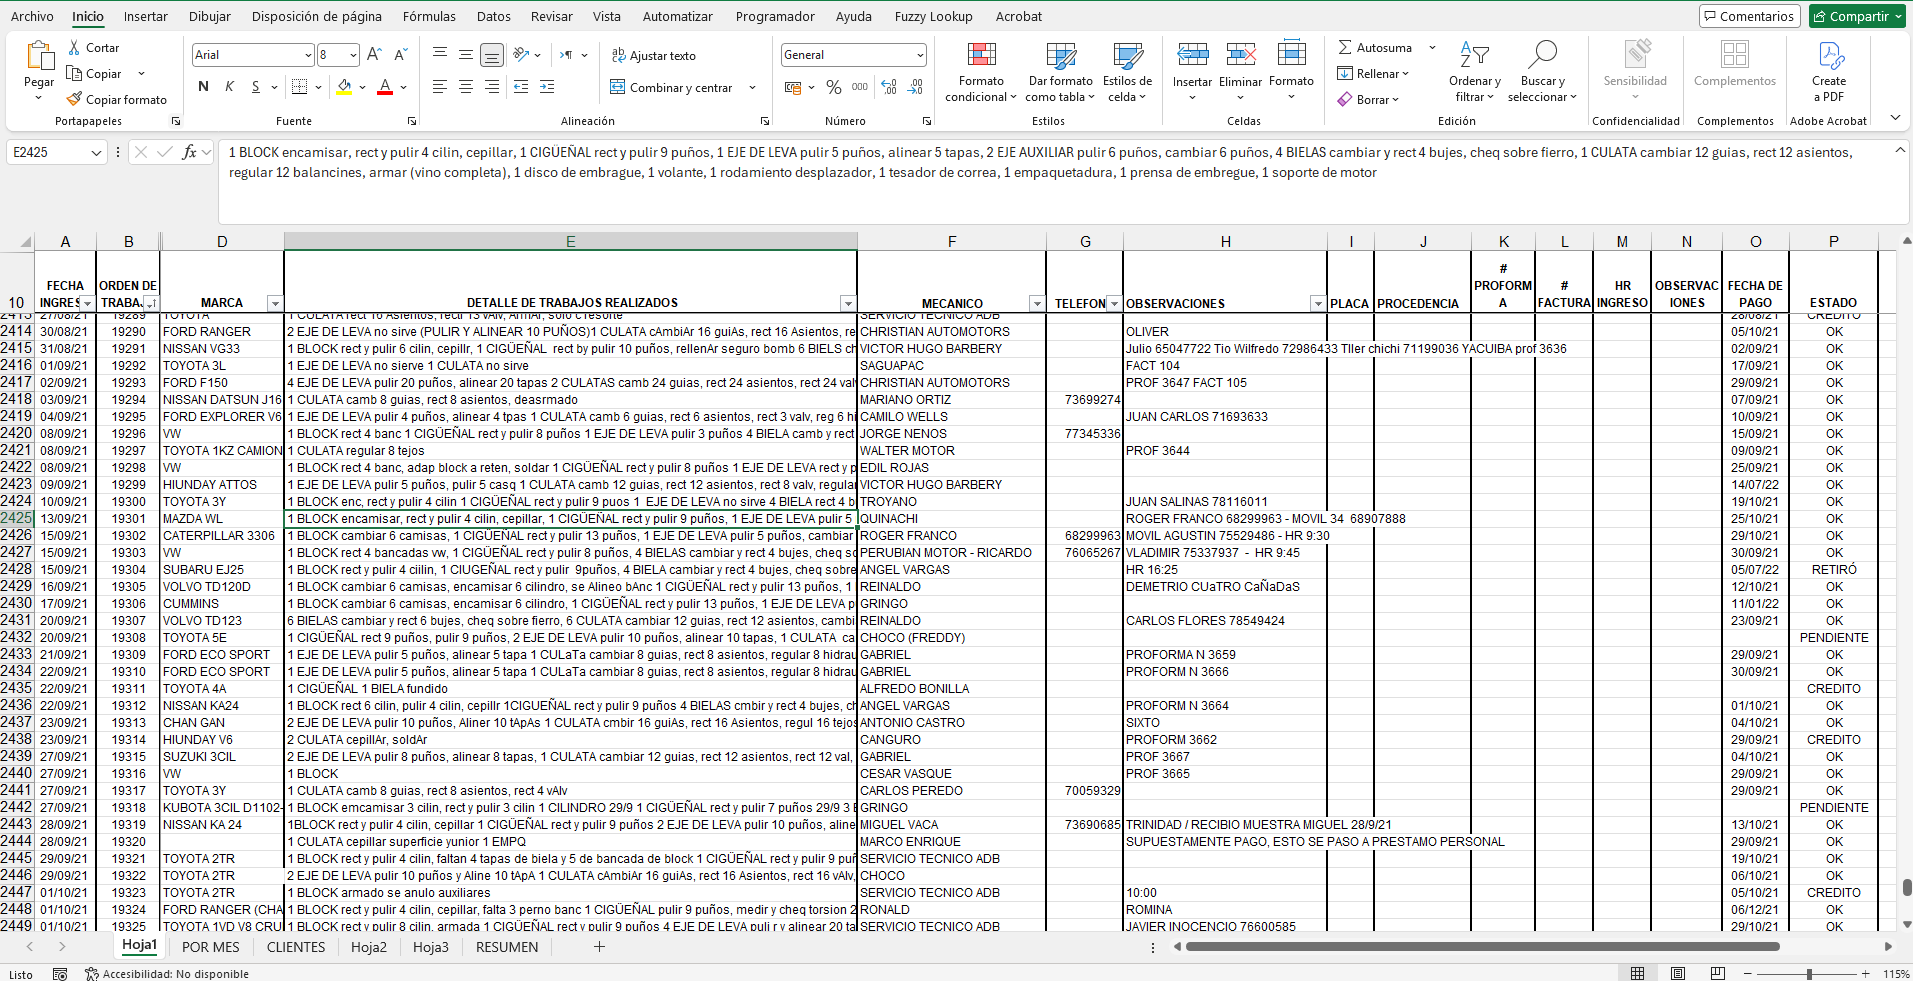Click the increase indent icon

point(547,87)
